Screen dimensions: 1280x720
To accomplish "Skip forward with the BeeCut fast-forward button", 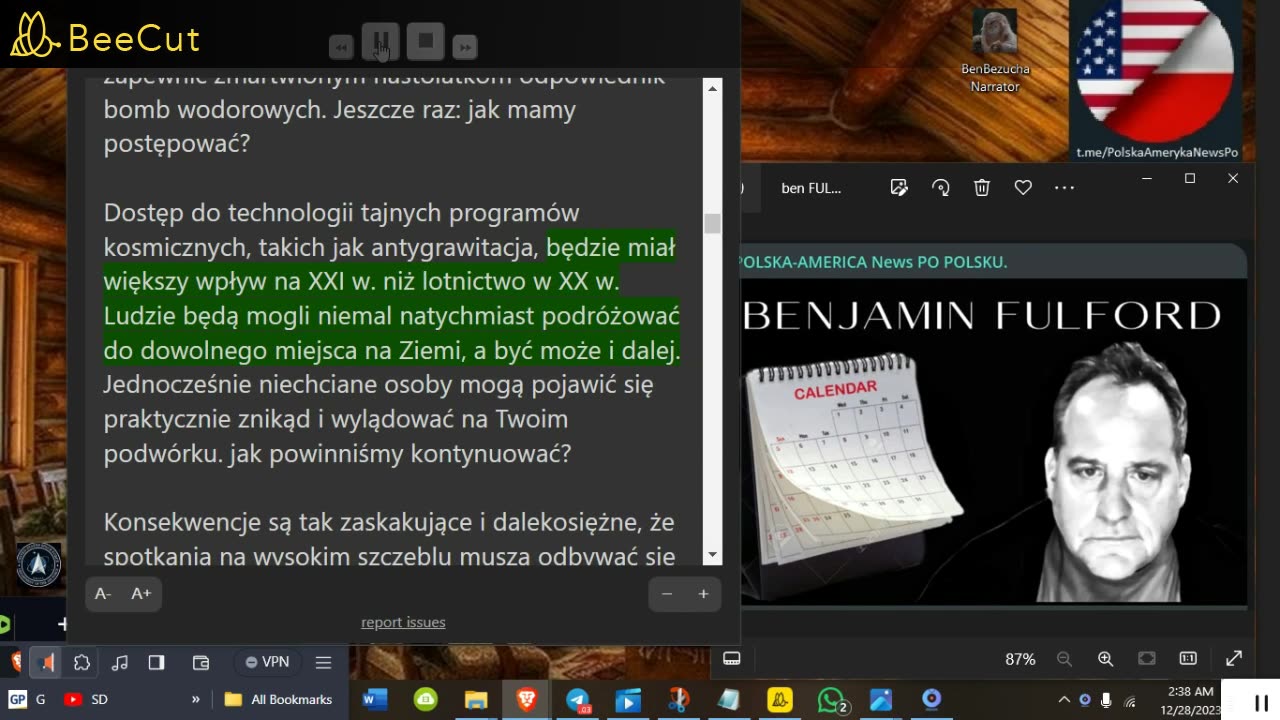I will pos(464,47).
